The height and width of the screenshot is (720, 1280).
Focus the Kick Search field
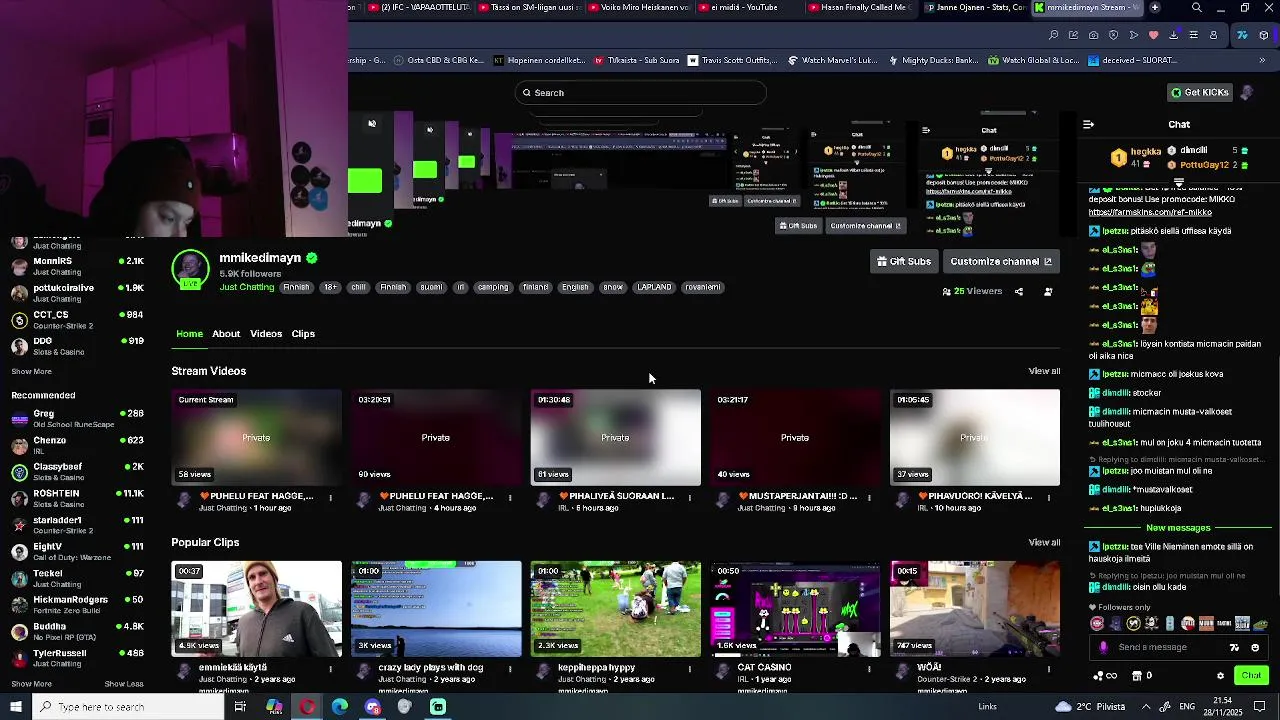pos(641,93)
